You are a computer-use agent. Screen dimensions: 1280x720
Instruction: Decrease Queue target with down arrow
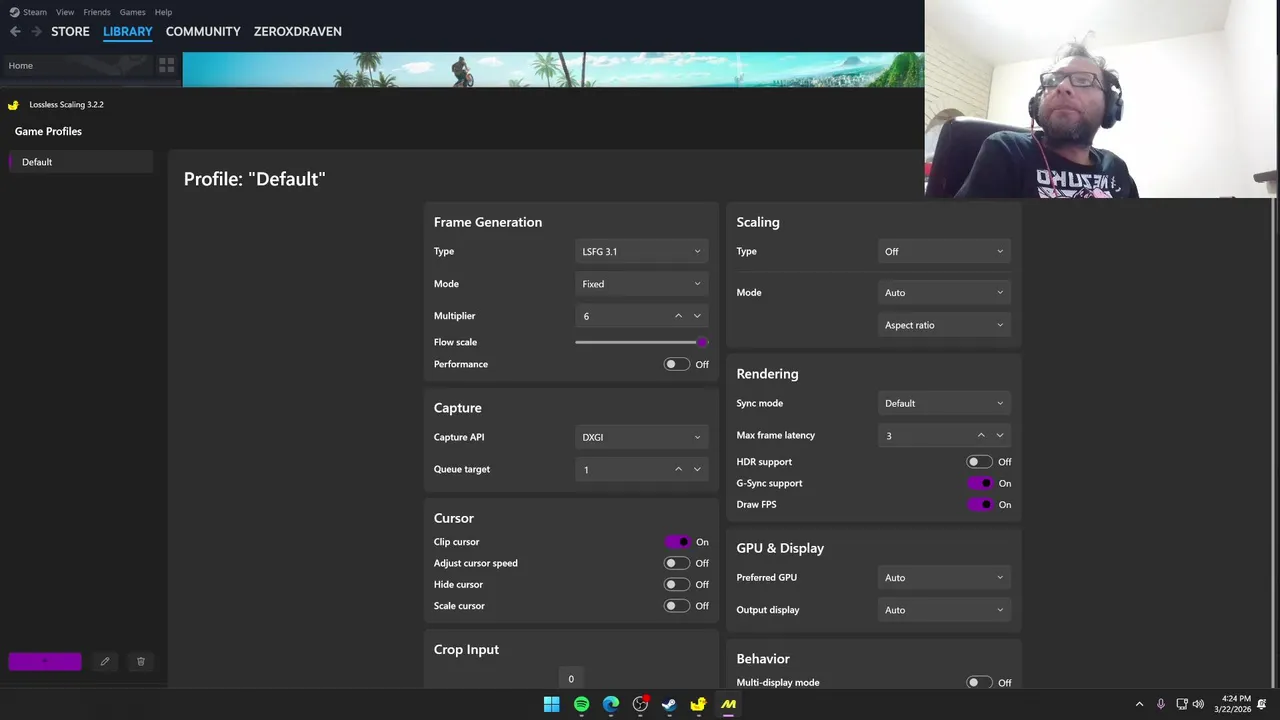click(697, 469)
